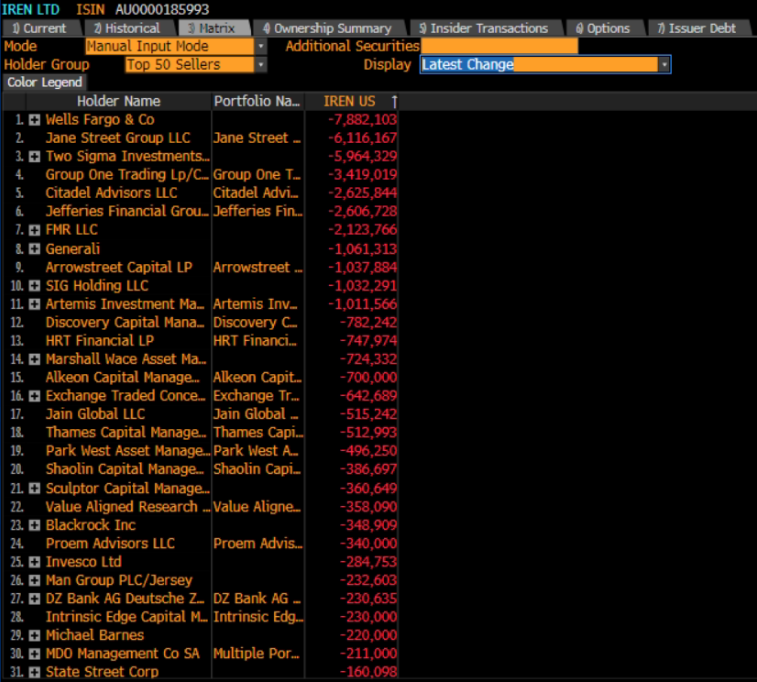This screenshot has height=682, width=757.
Task: Click the -700,000 value cell
Action: pyautogui.click(x=368, y=377)
